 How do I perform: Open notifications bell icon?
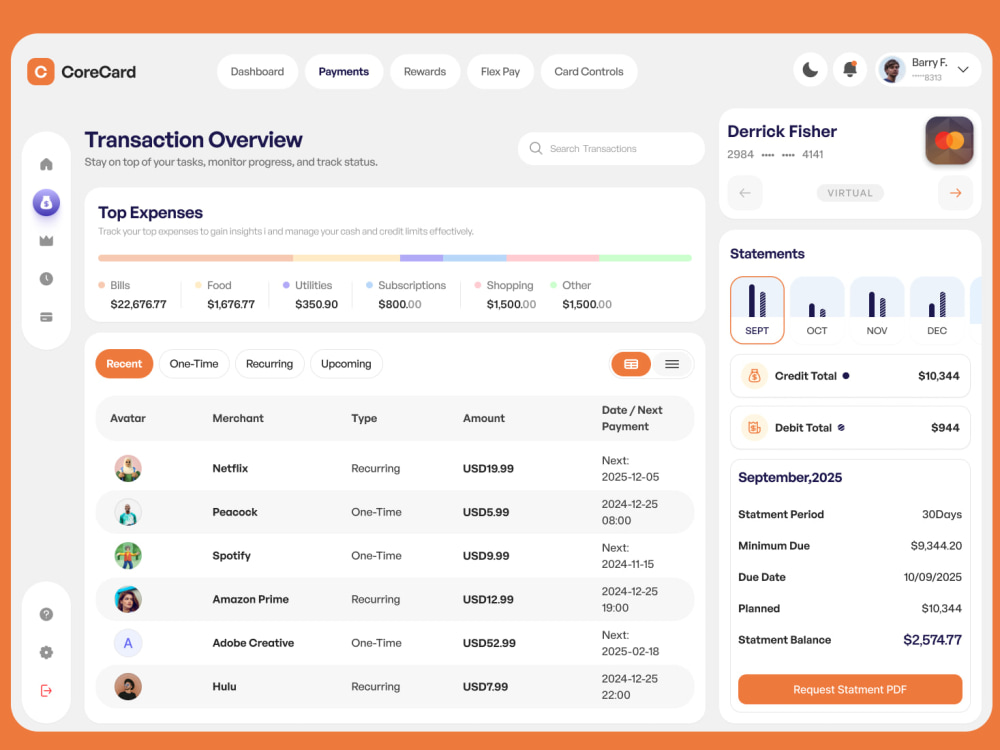[x=849, y=70]
